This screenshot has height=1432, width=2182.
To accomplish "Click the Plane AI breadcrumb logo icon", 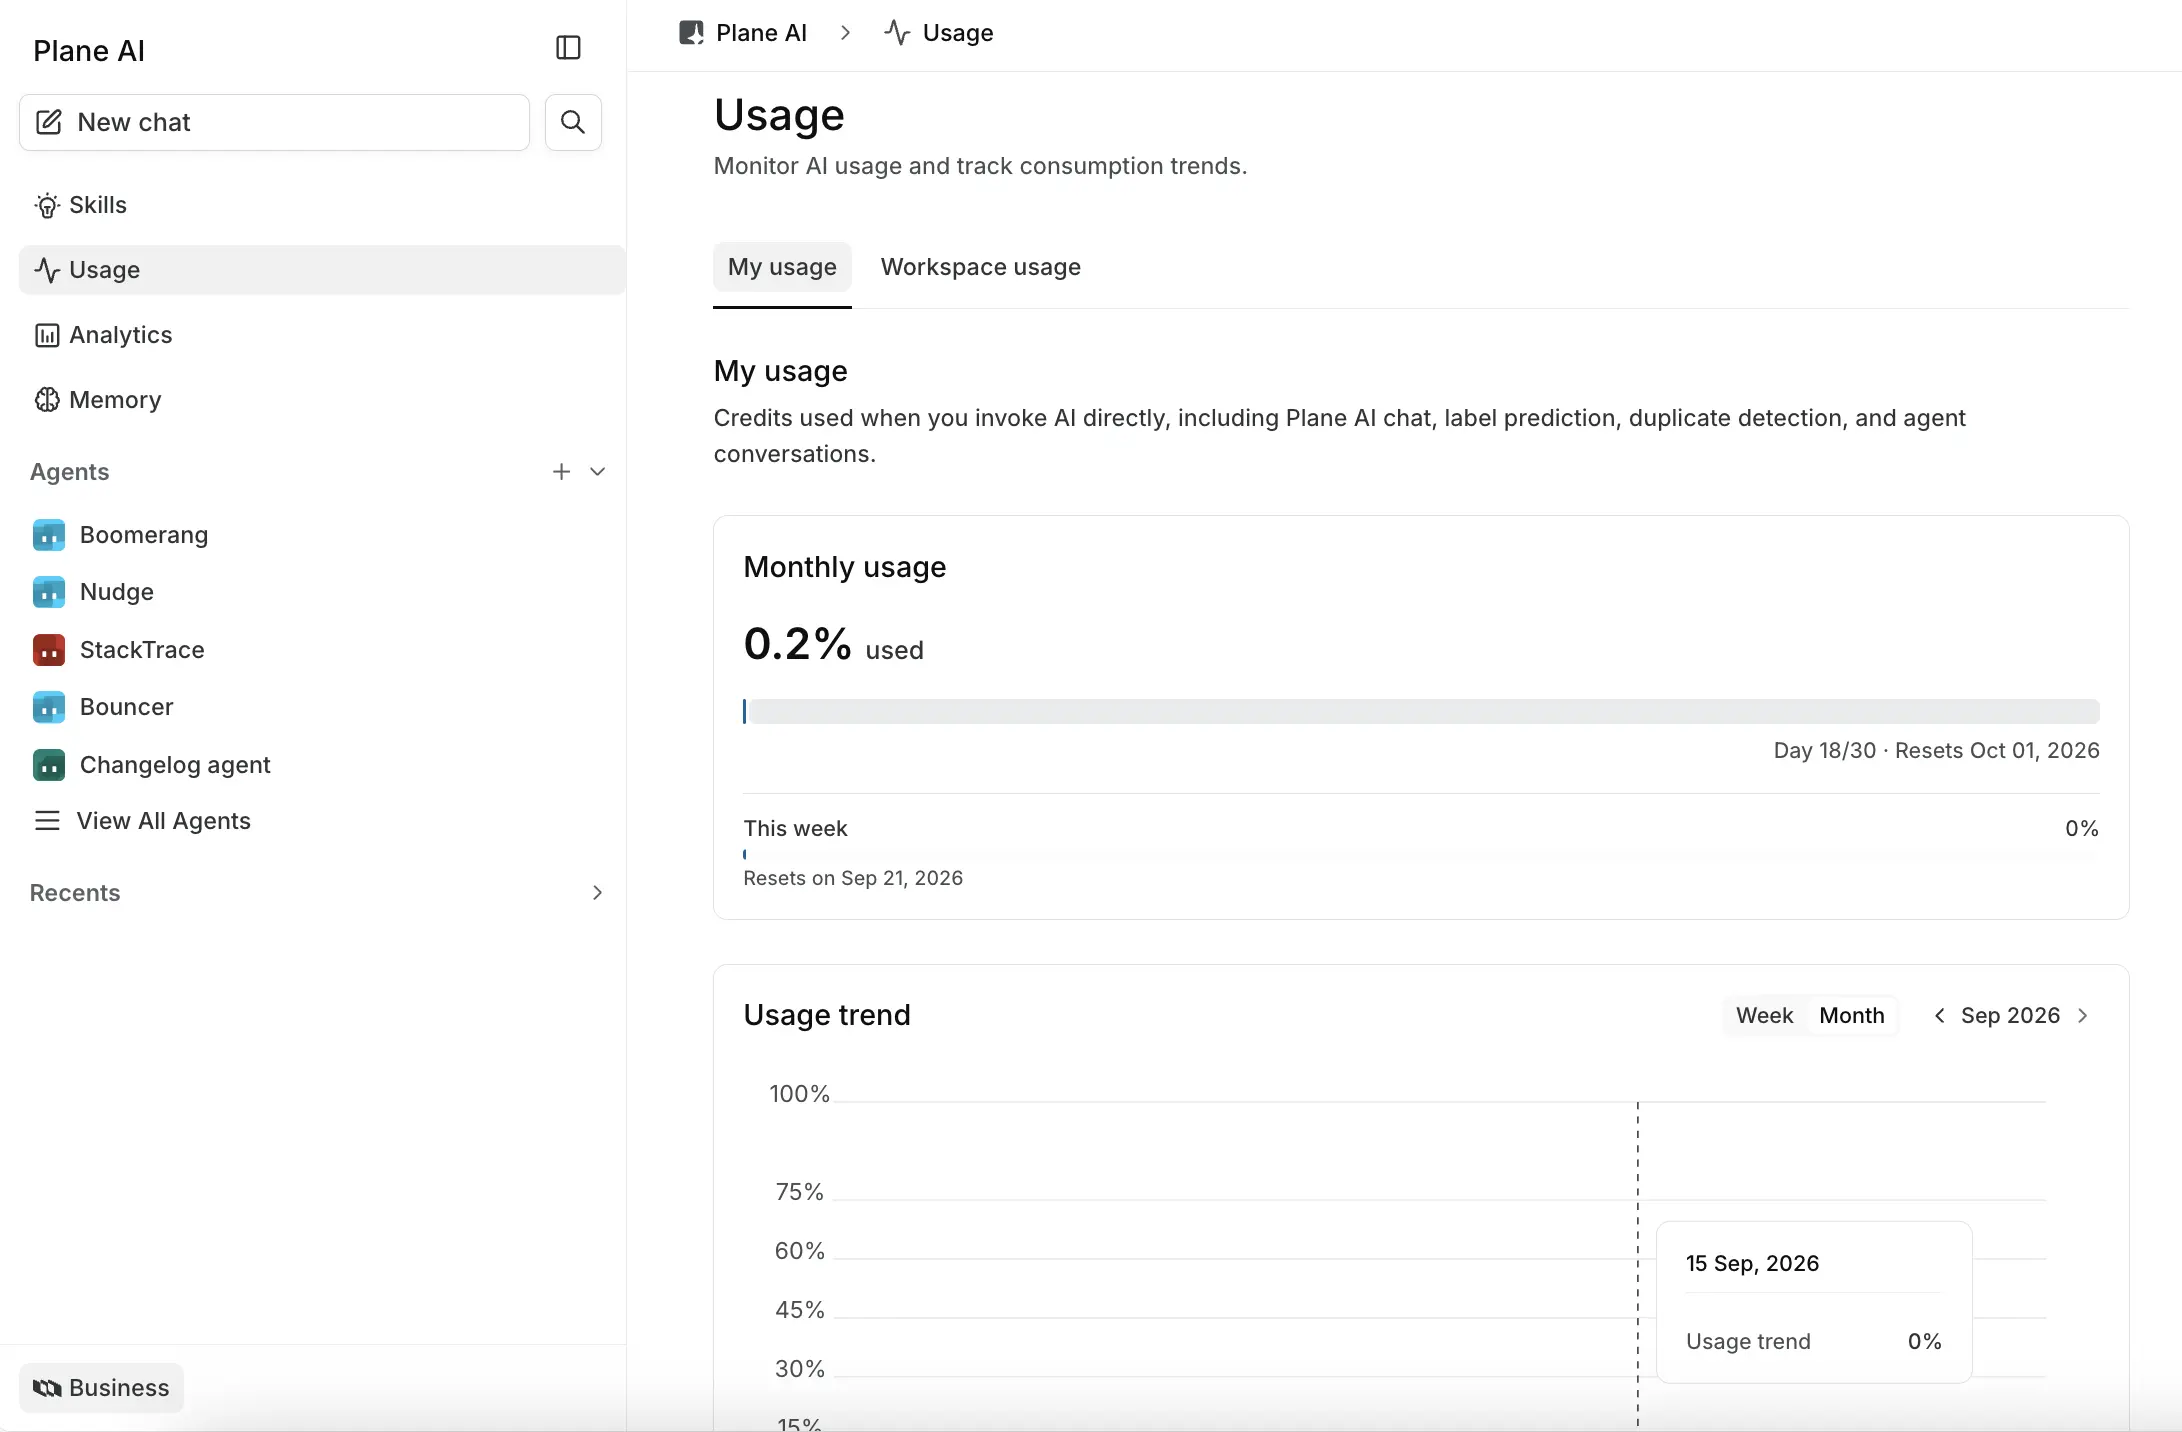I will point(691,33).
